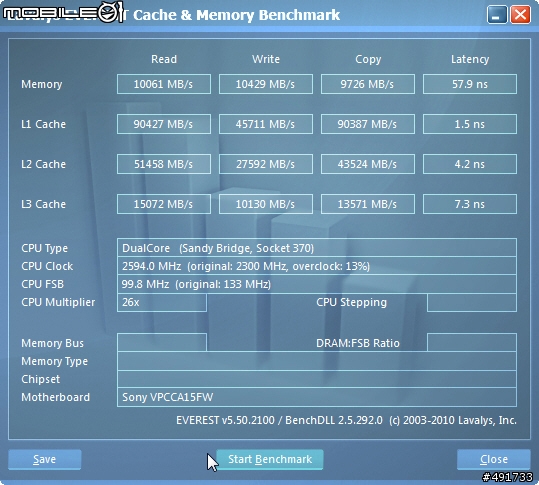539x485 pixels.
Task: Click the Copy column header
Action: 368,59
